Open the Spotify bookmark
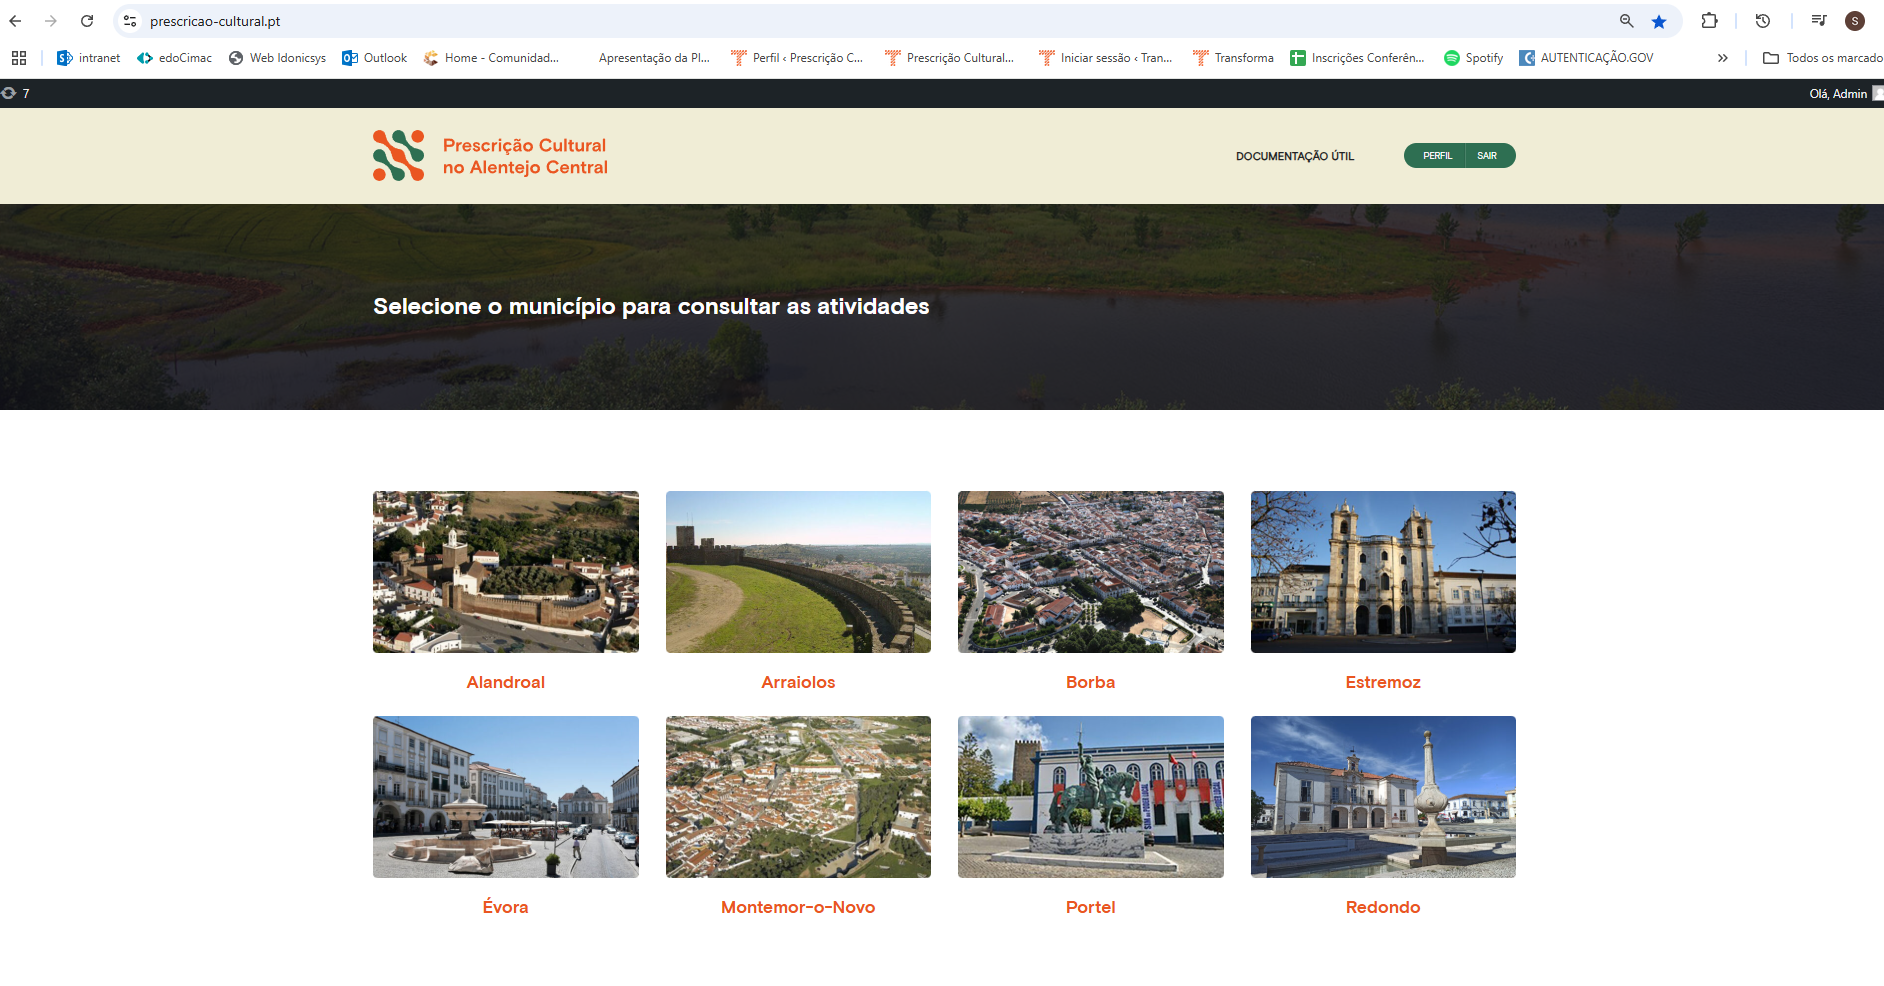This screenshot has width=1884, height=986. pos(1473,58)
